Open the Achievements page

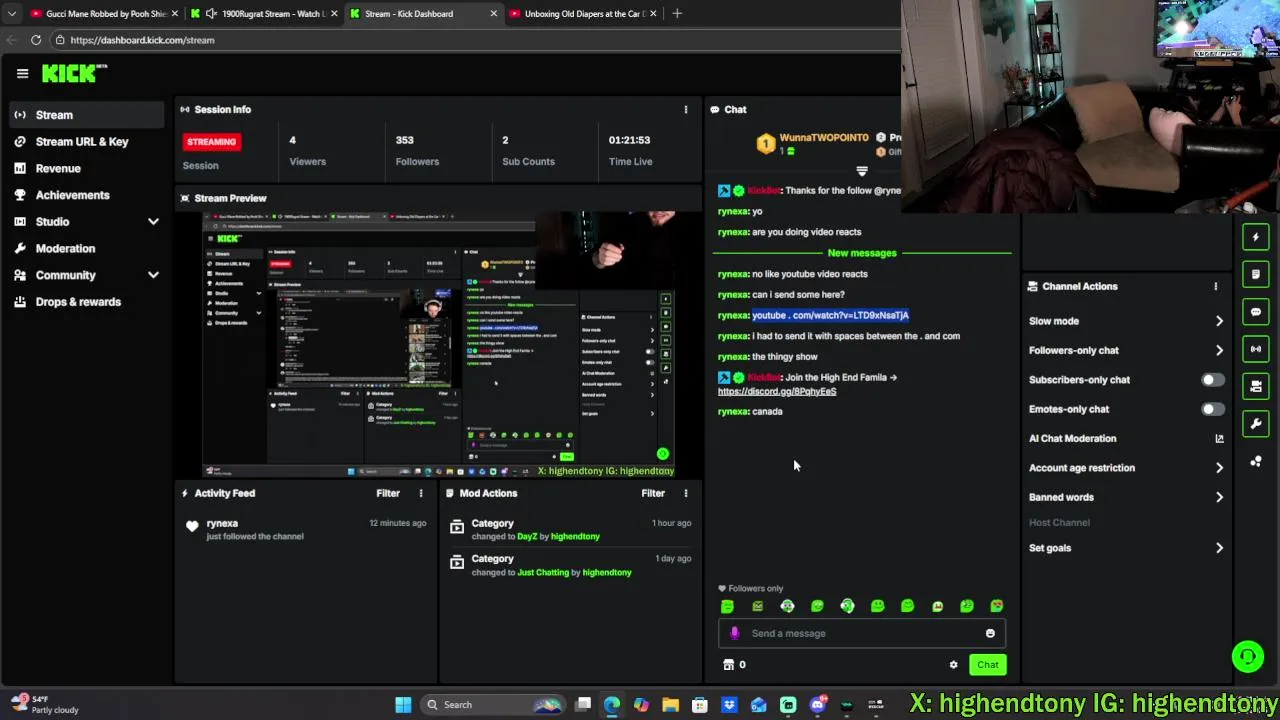pyautogui.click(x=87, y=195)
